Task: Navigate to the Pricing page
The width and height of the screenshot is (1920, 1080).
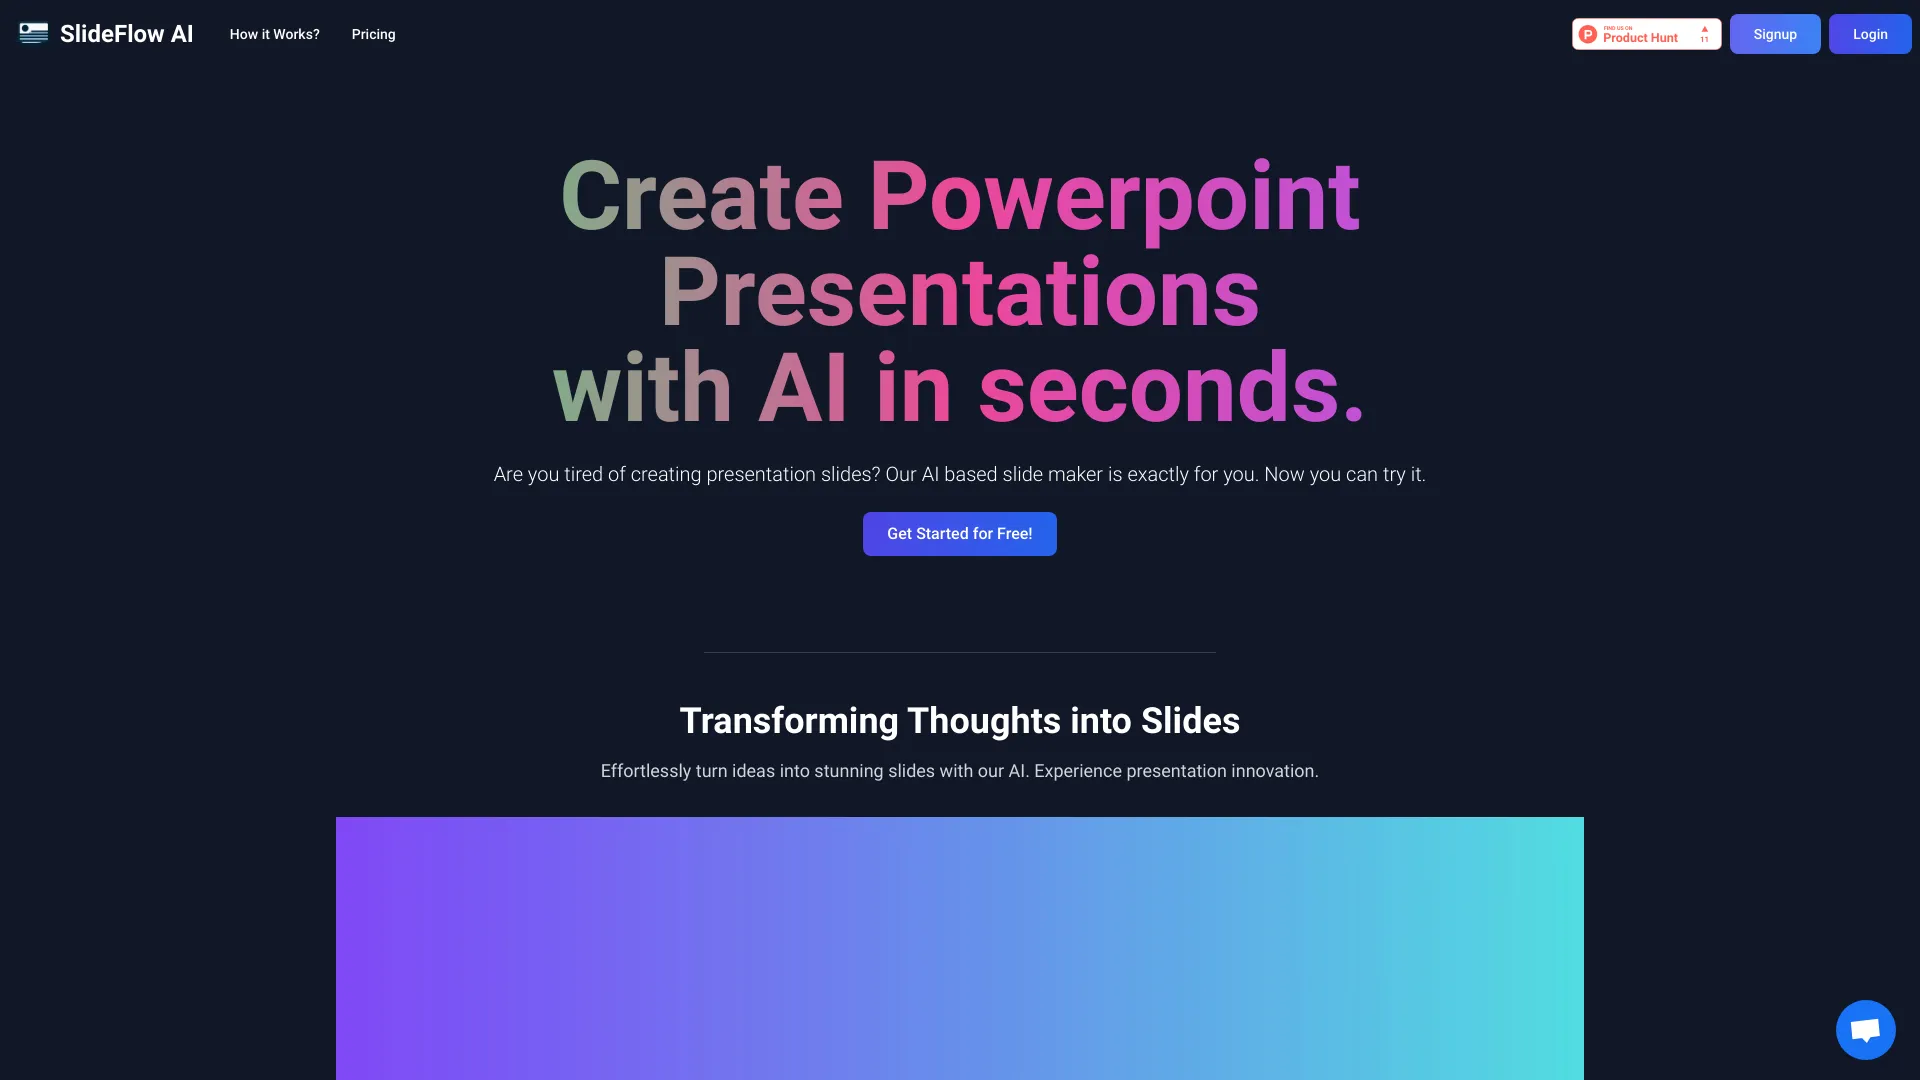Action: click(x=373, y=33)
